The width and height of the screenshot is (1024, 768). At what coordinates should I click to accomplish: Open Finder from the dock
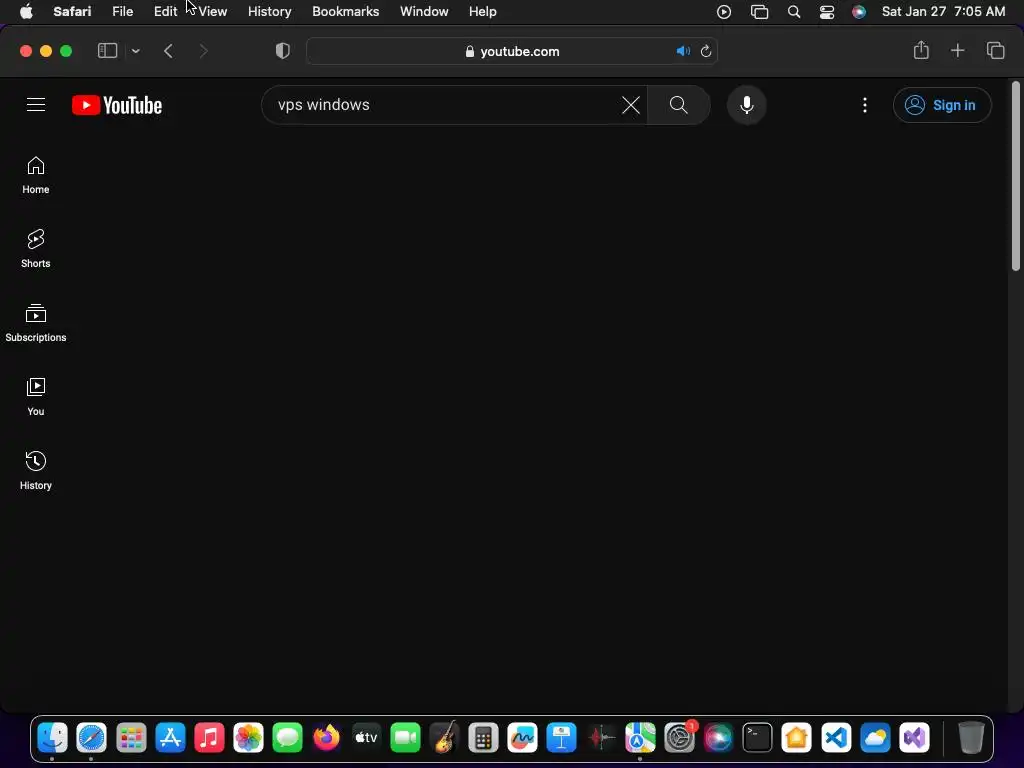click(52, 738)
